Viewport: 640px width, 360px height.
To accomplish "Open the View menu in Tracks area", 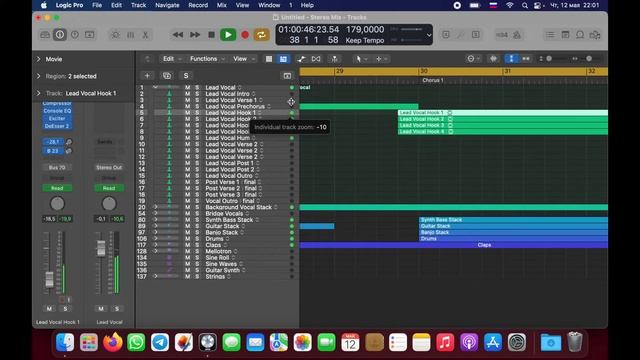I will click(x=243, y=59).
